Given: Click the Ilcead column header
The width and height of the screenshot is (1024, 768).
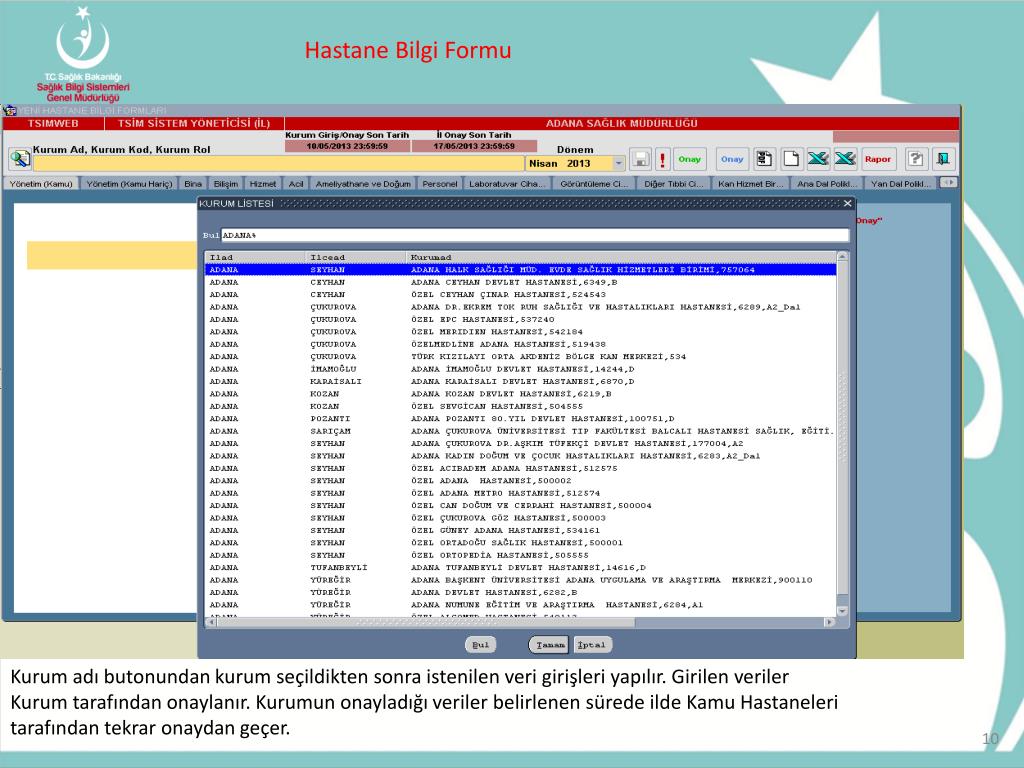Looking at the screenshot, I should (356, 257).
